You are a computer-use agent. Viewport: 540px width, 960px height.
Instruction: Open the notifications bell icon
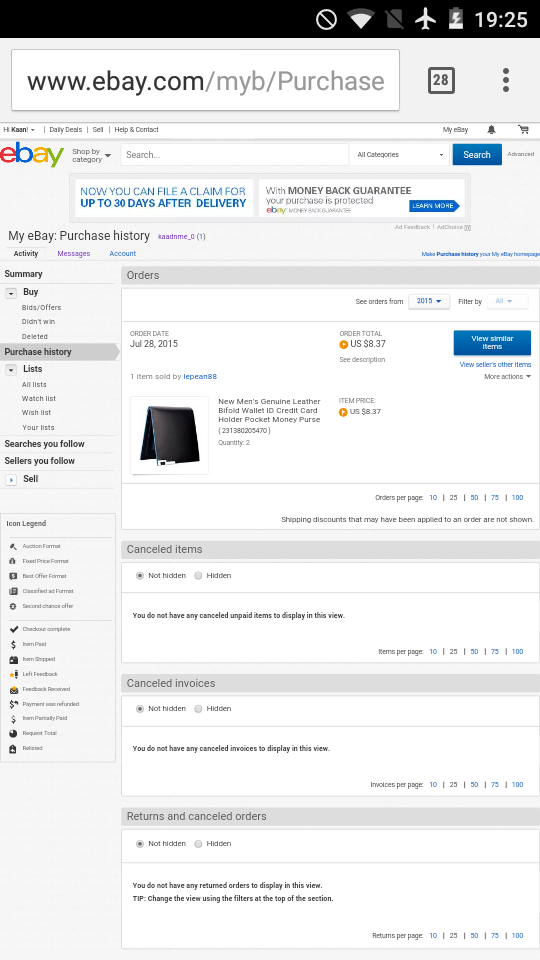(x=492, y=129)
